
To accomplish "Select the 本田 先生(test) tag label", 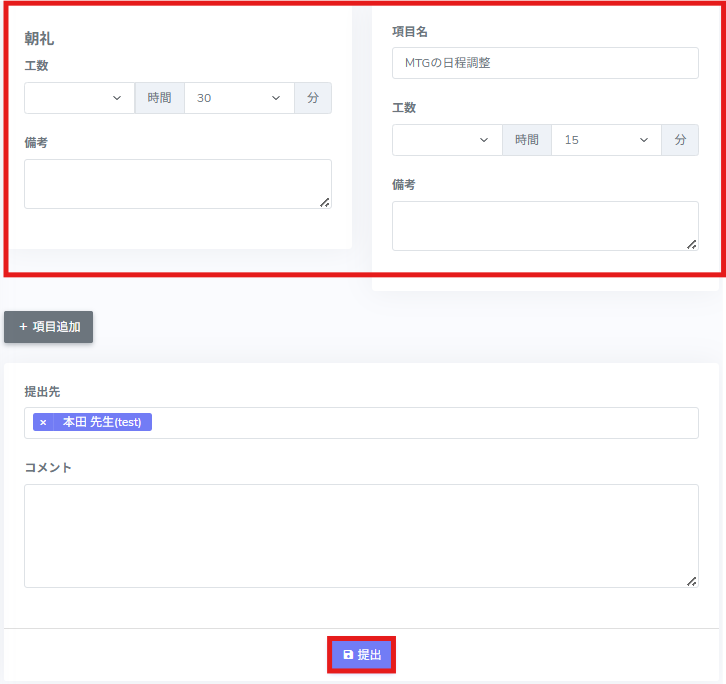I will (x=101, y=423).
